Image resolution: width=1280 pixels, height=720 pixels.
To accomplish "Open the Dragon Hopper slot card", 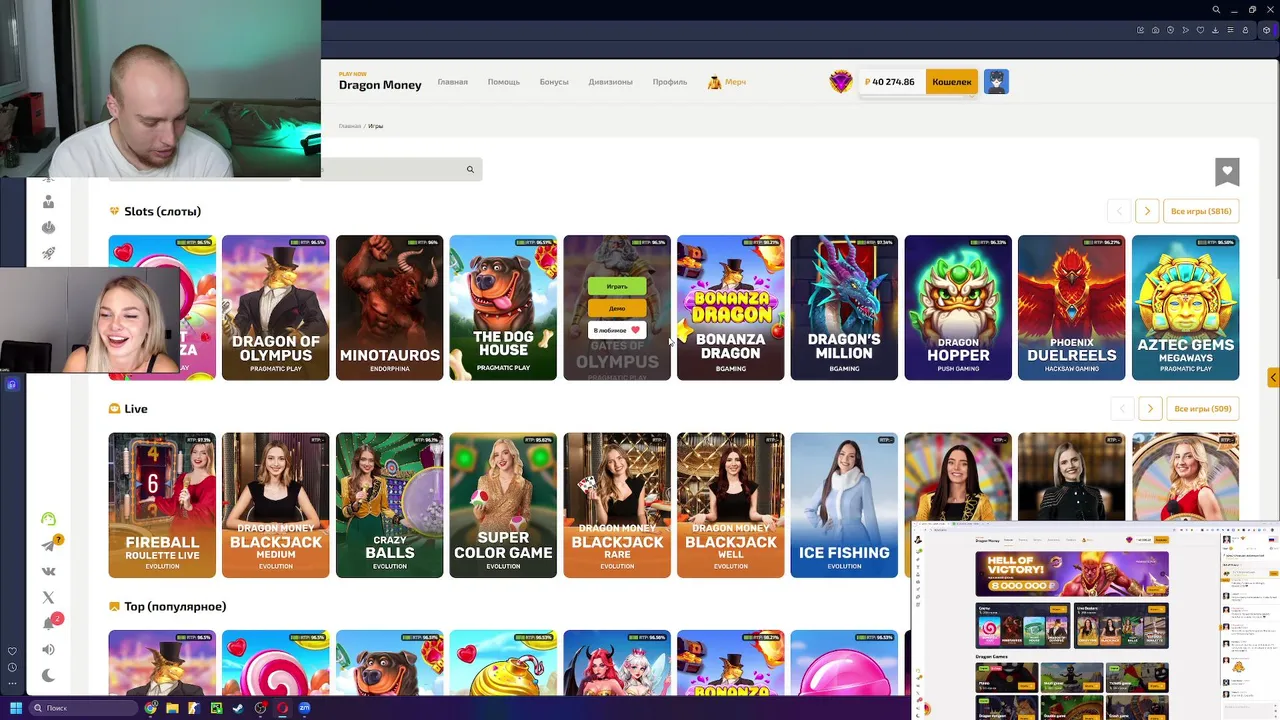I will coord(958,308).
